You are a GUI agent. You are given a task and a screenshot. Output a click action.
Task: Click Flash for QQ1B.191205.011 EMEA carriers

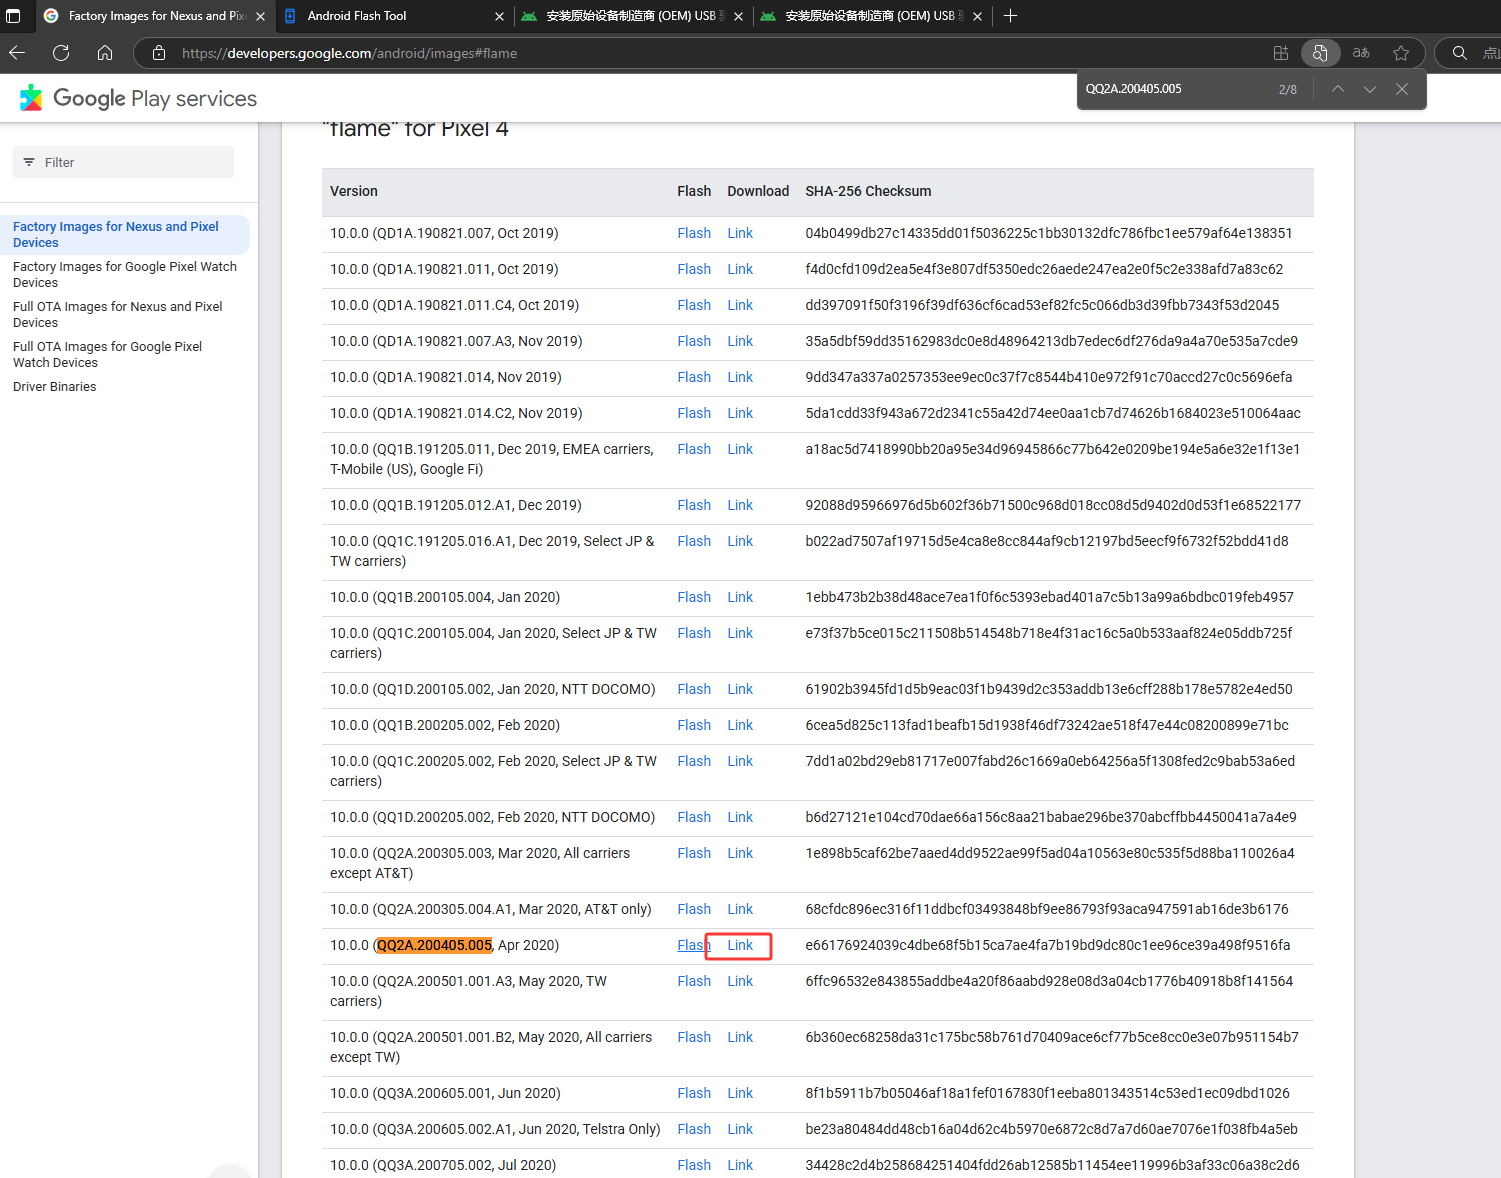click(694, 449)
